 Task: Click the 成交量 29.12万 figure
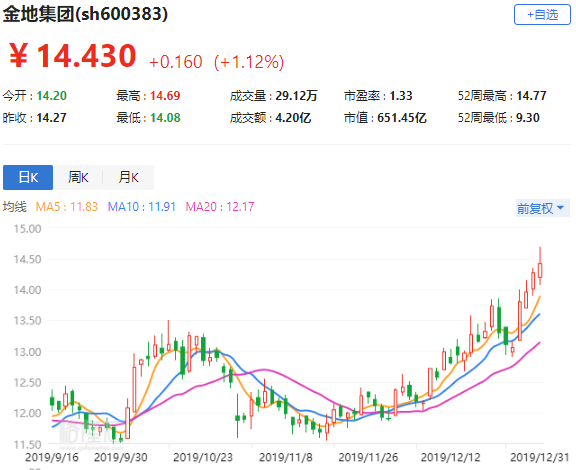click(296, 96)
